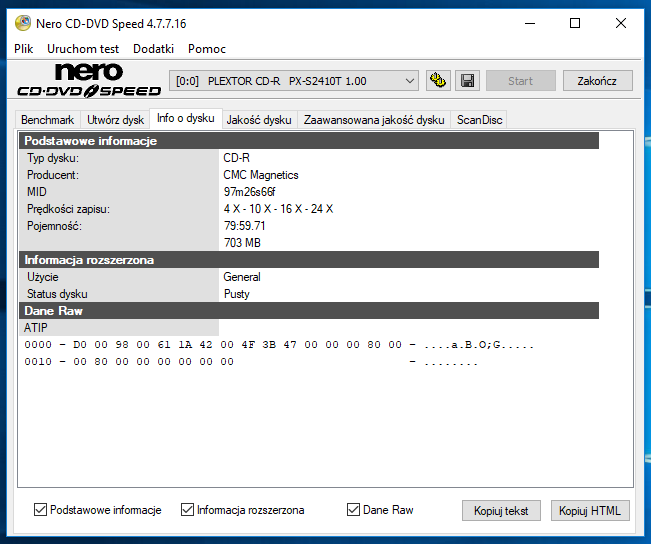Open the PLEXTOR CD-R drive dropdown

(294, 81)
